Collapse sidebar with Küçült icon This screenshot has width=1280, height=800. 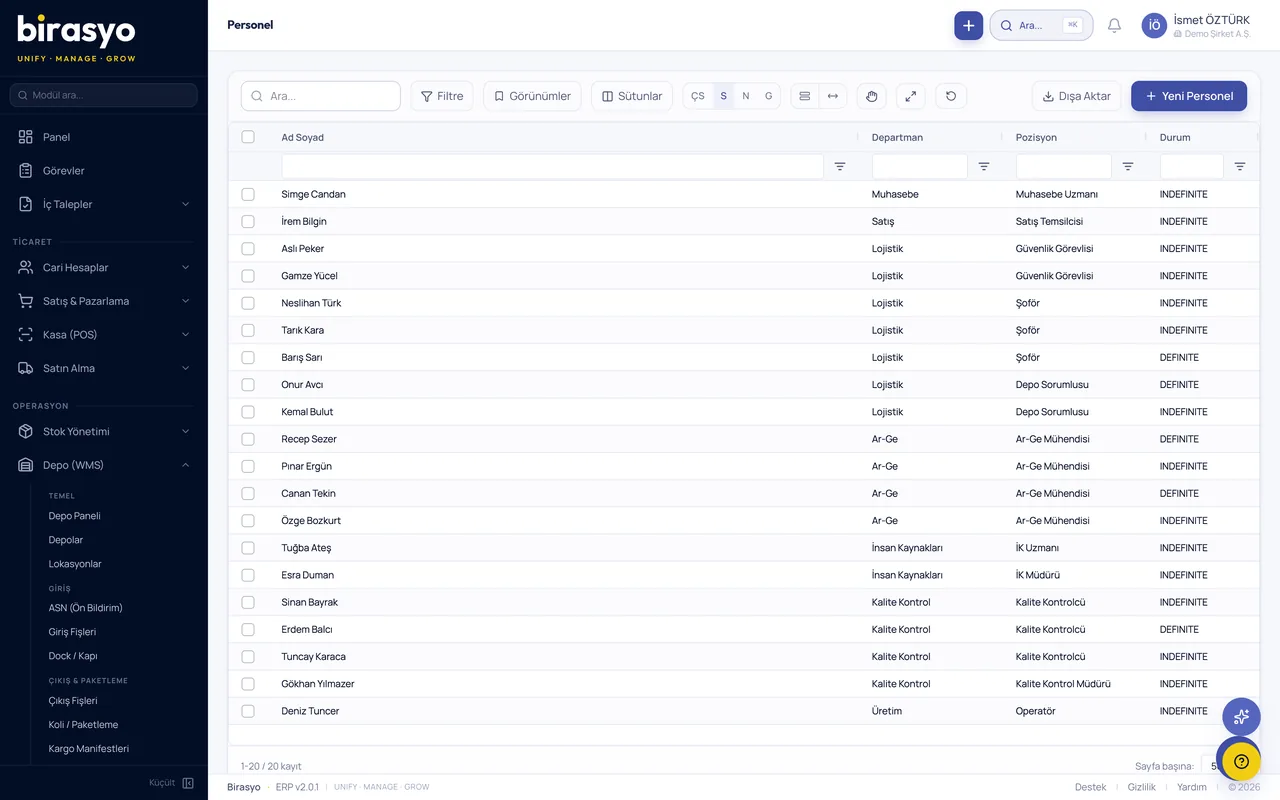point(188,783)
